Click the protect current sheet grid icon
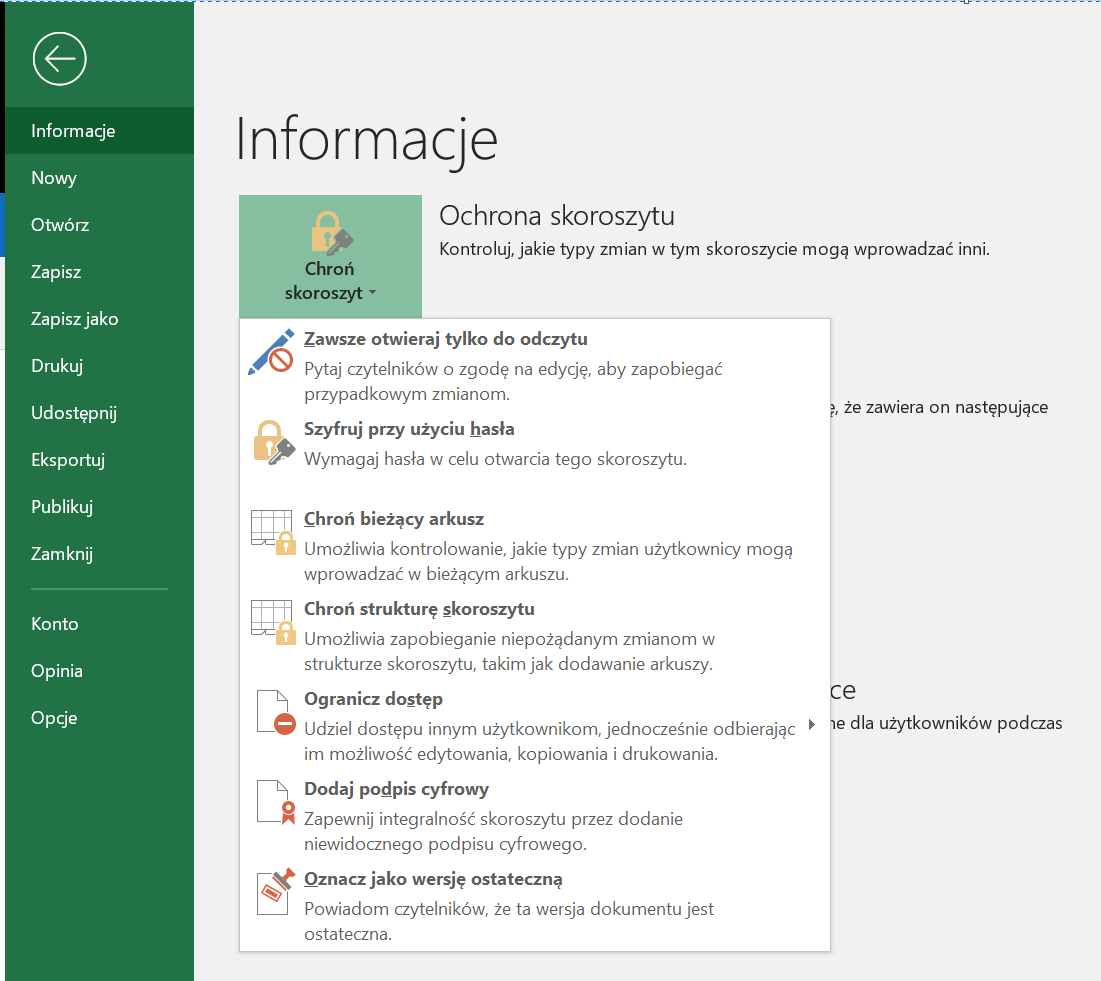 [x=273, y=532]
